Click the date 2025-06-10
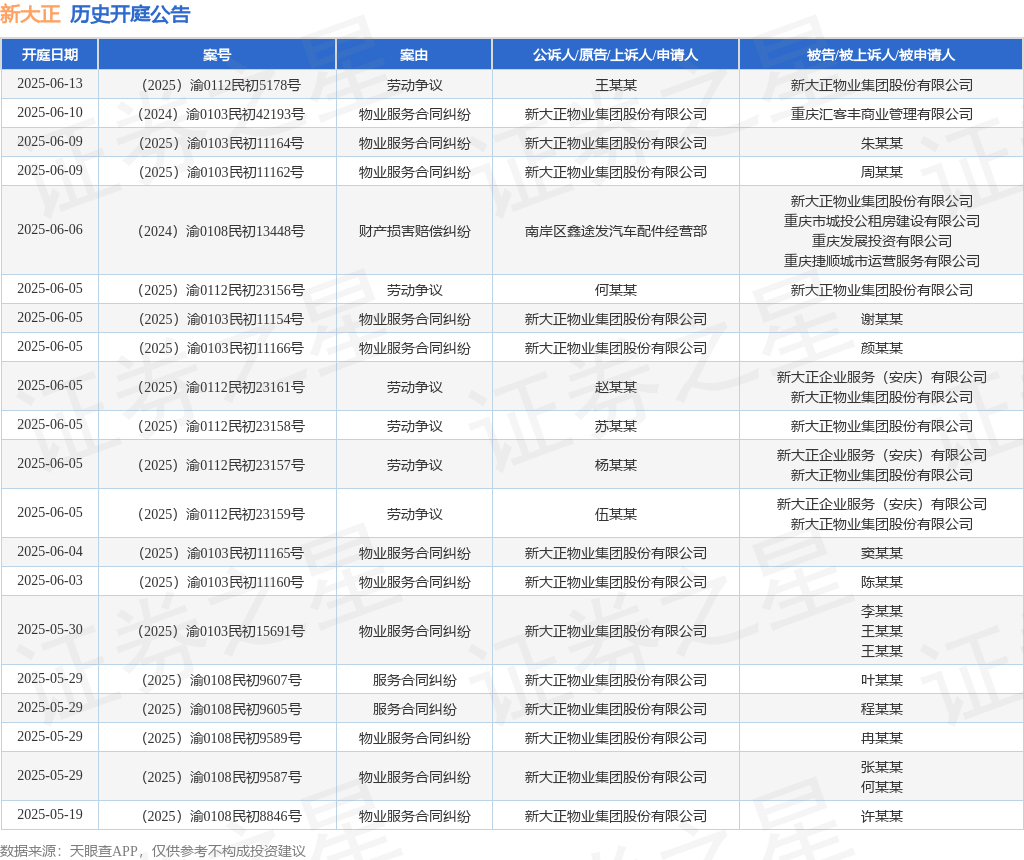The image size is (1024, 860). pyautogui.click(x=50, y=112)
